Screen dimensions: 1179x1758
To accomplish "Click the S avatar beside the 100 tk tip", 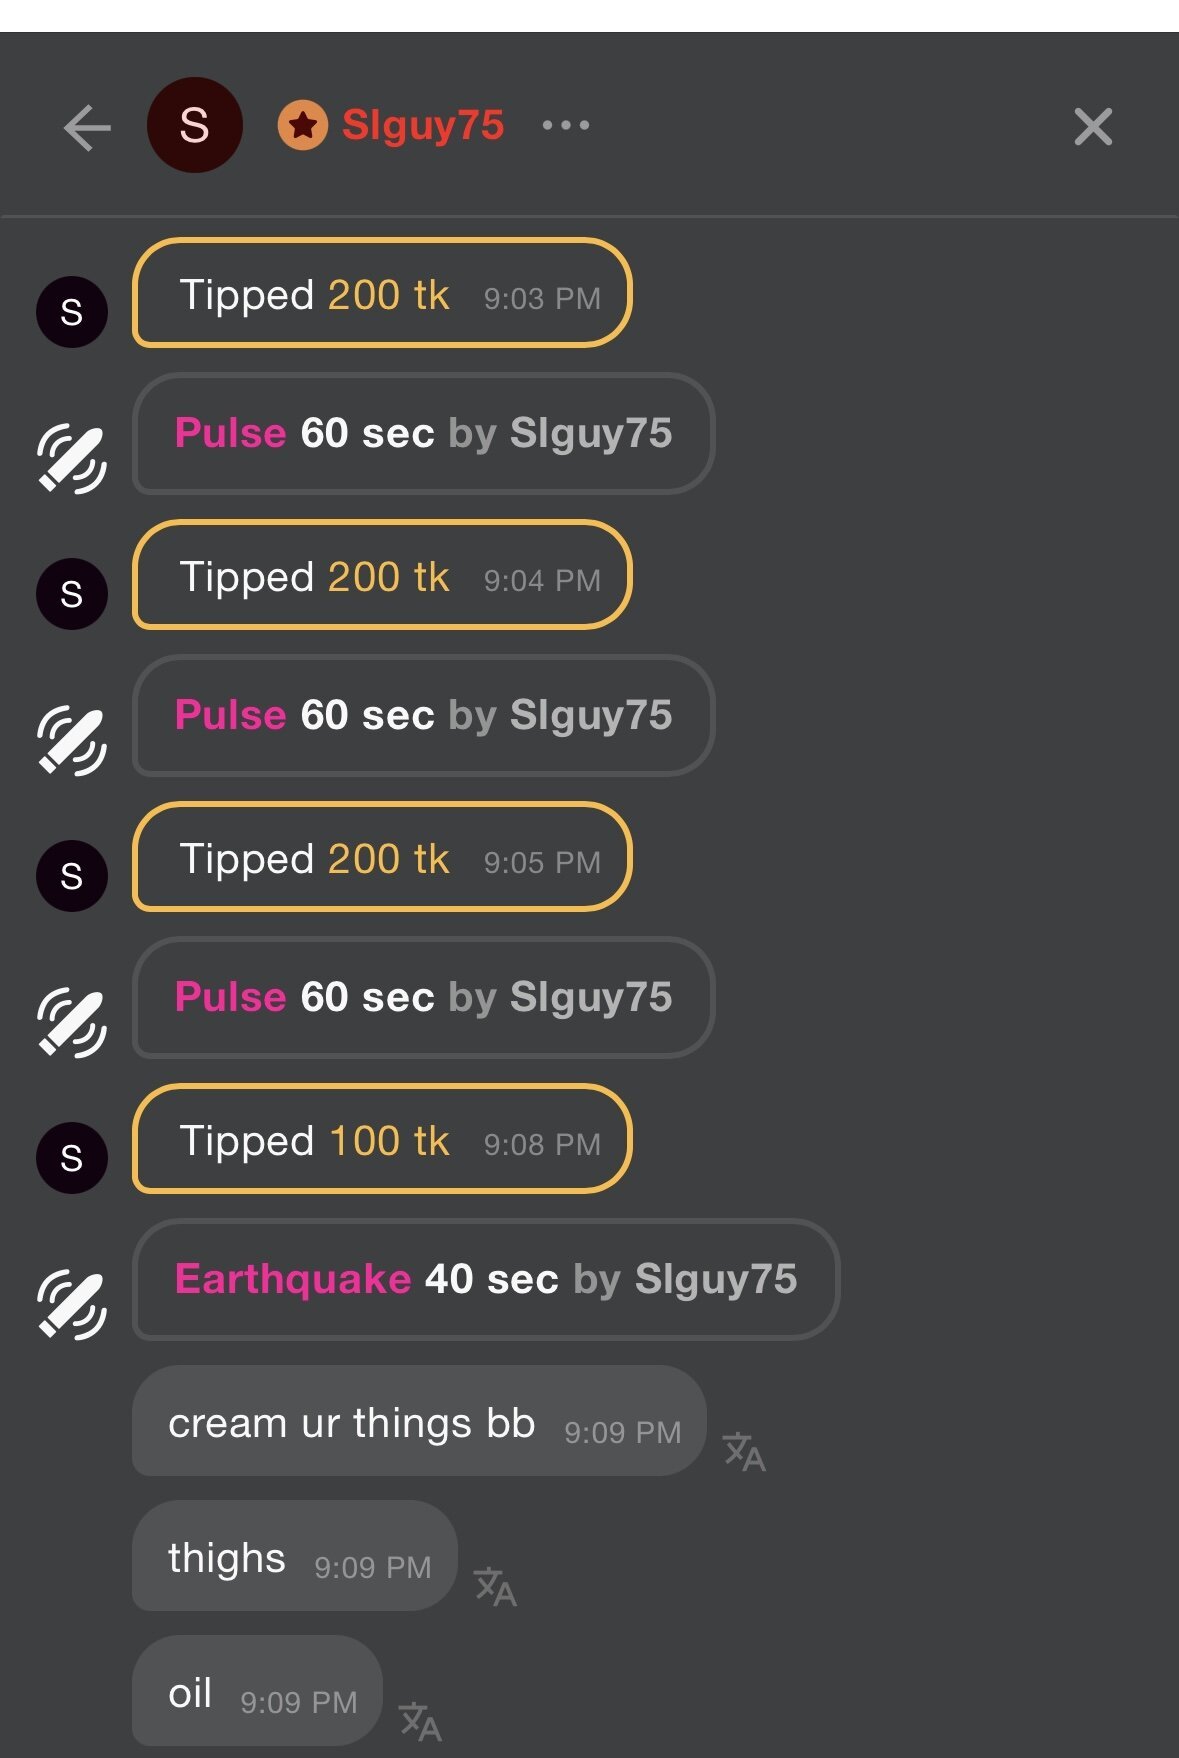I will pyautogui.click(x=72, y=1157).
